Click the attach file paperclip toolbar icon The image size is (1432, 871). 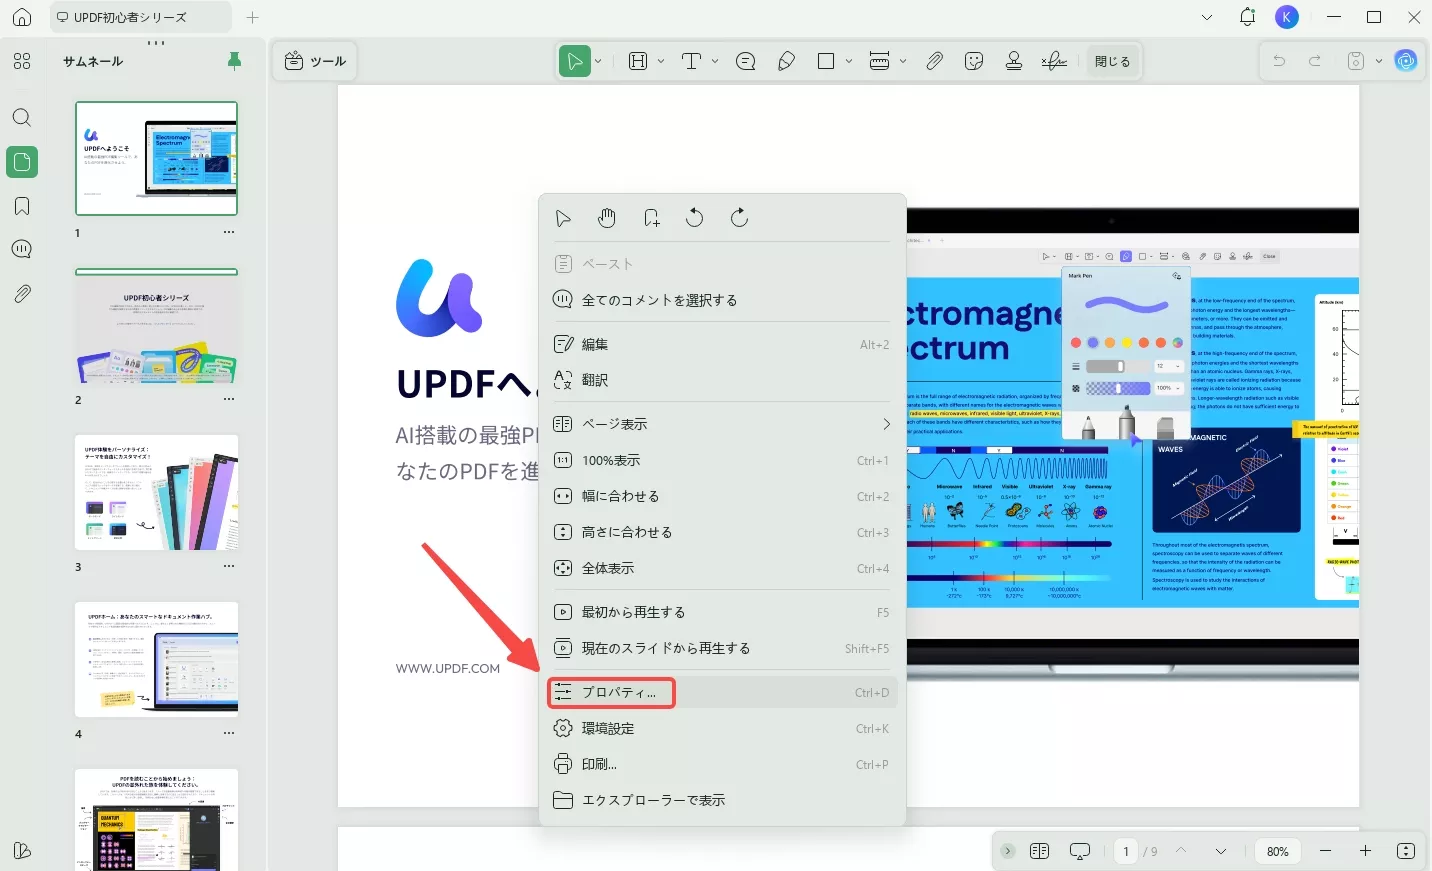tap(934, 61)
